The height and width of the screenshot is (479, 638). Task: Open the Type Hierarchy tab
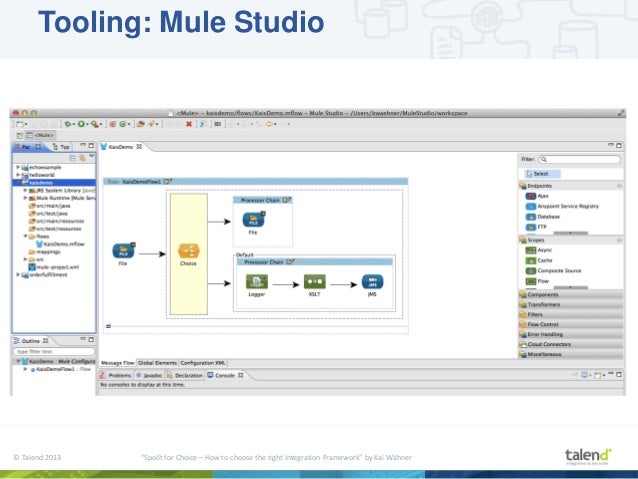pyautogui.click(x=61, y=147)
